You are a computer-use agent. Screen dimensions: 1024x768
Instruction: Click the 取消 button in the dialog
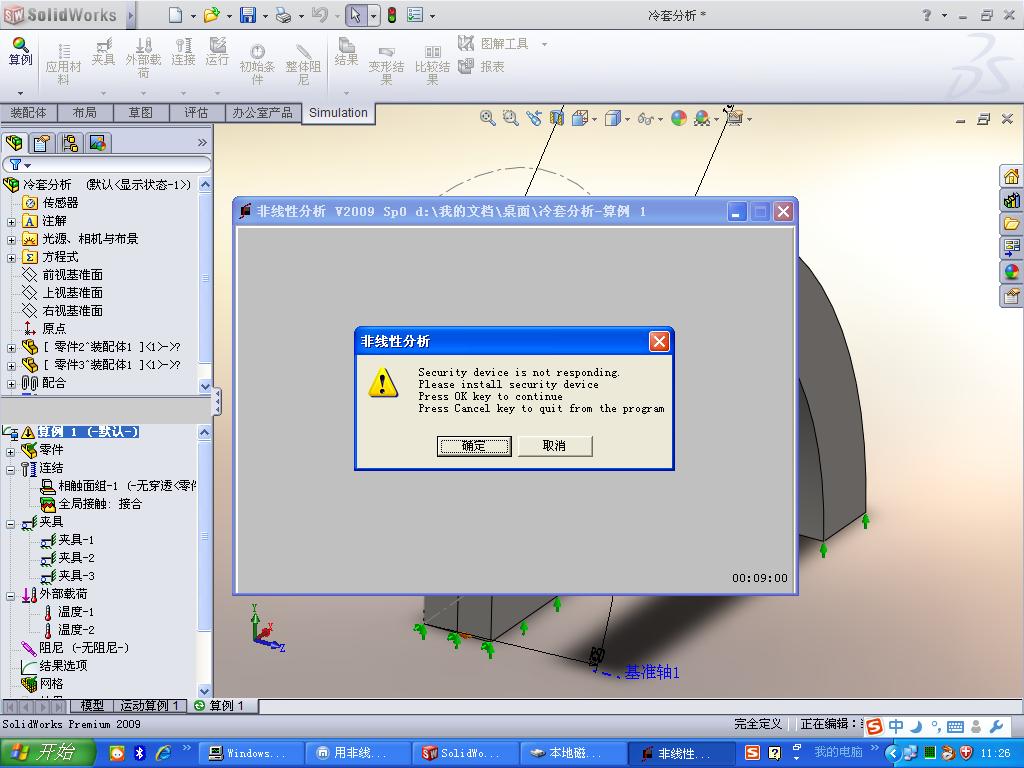pyautogui.click(x=554, y=446)
